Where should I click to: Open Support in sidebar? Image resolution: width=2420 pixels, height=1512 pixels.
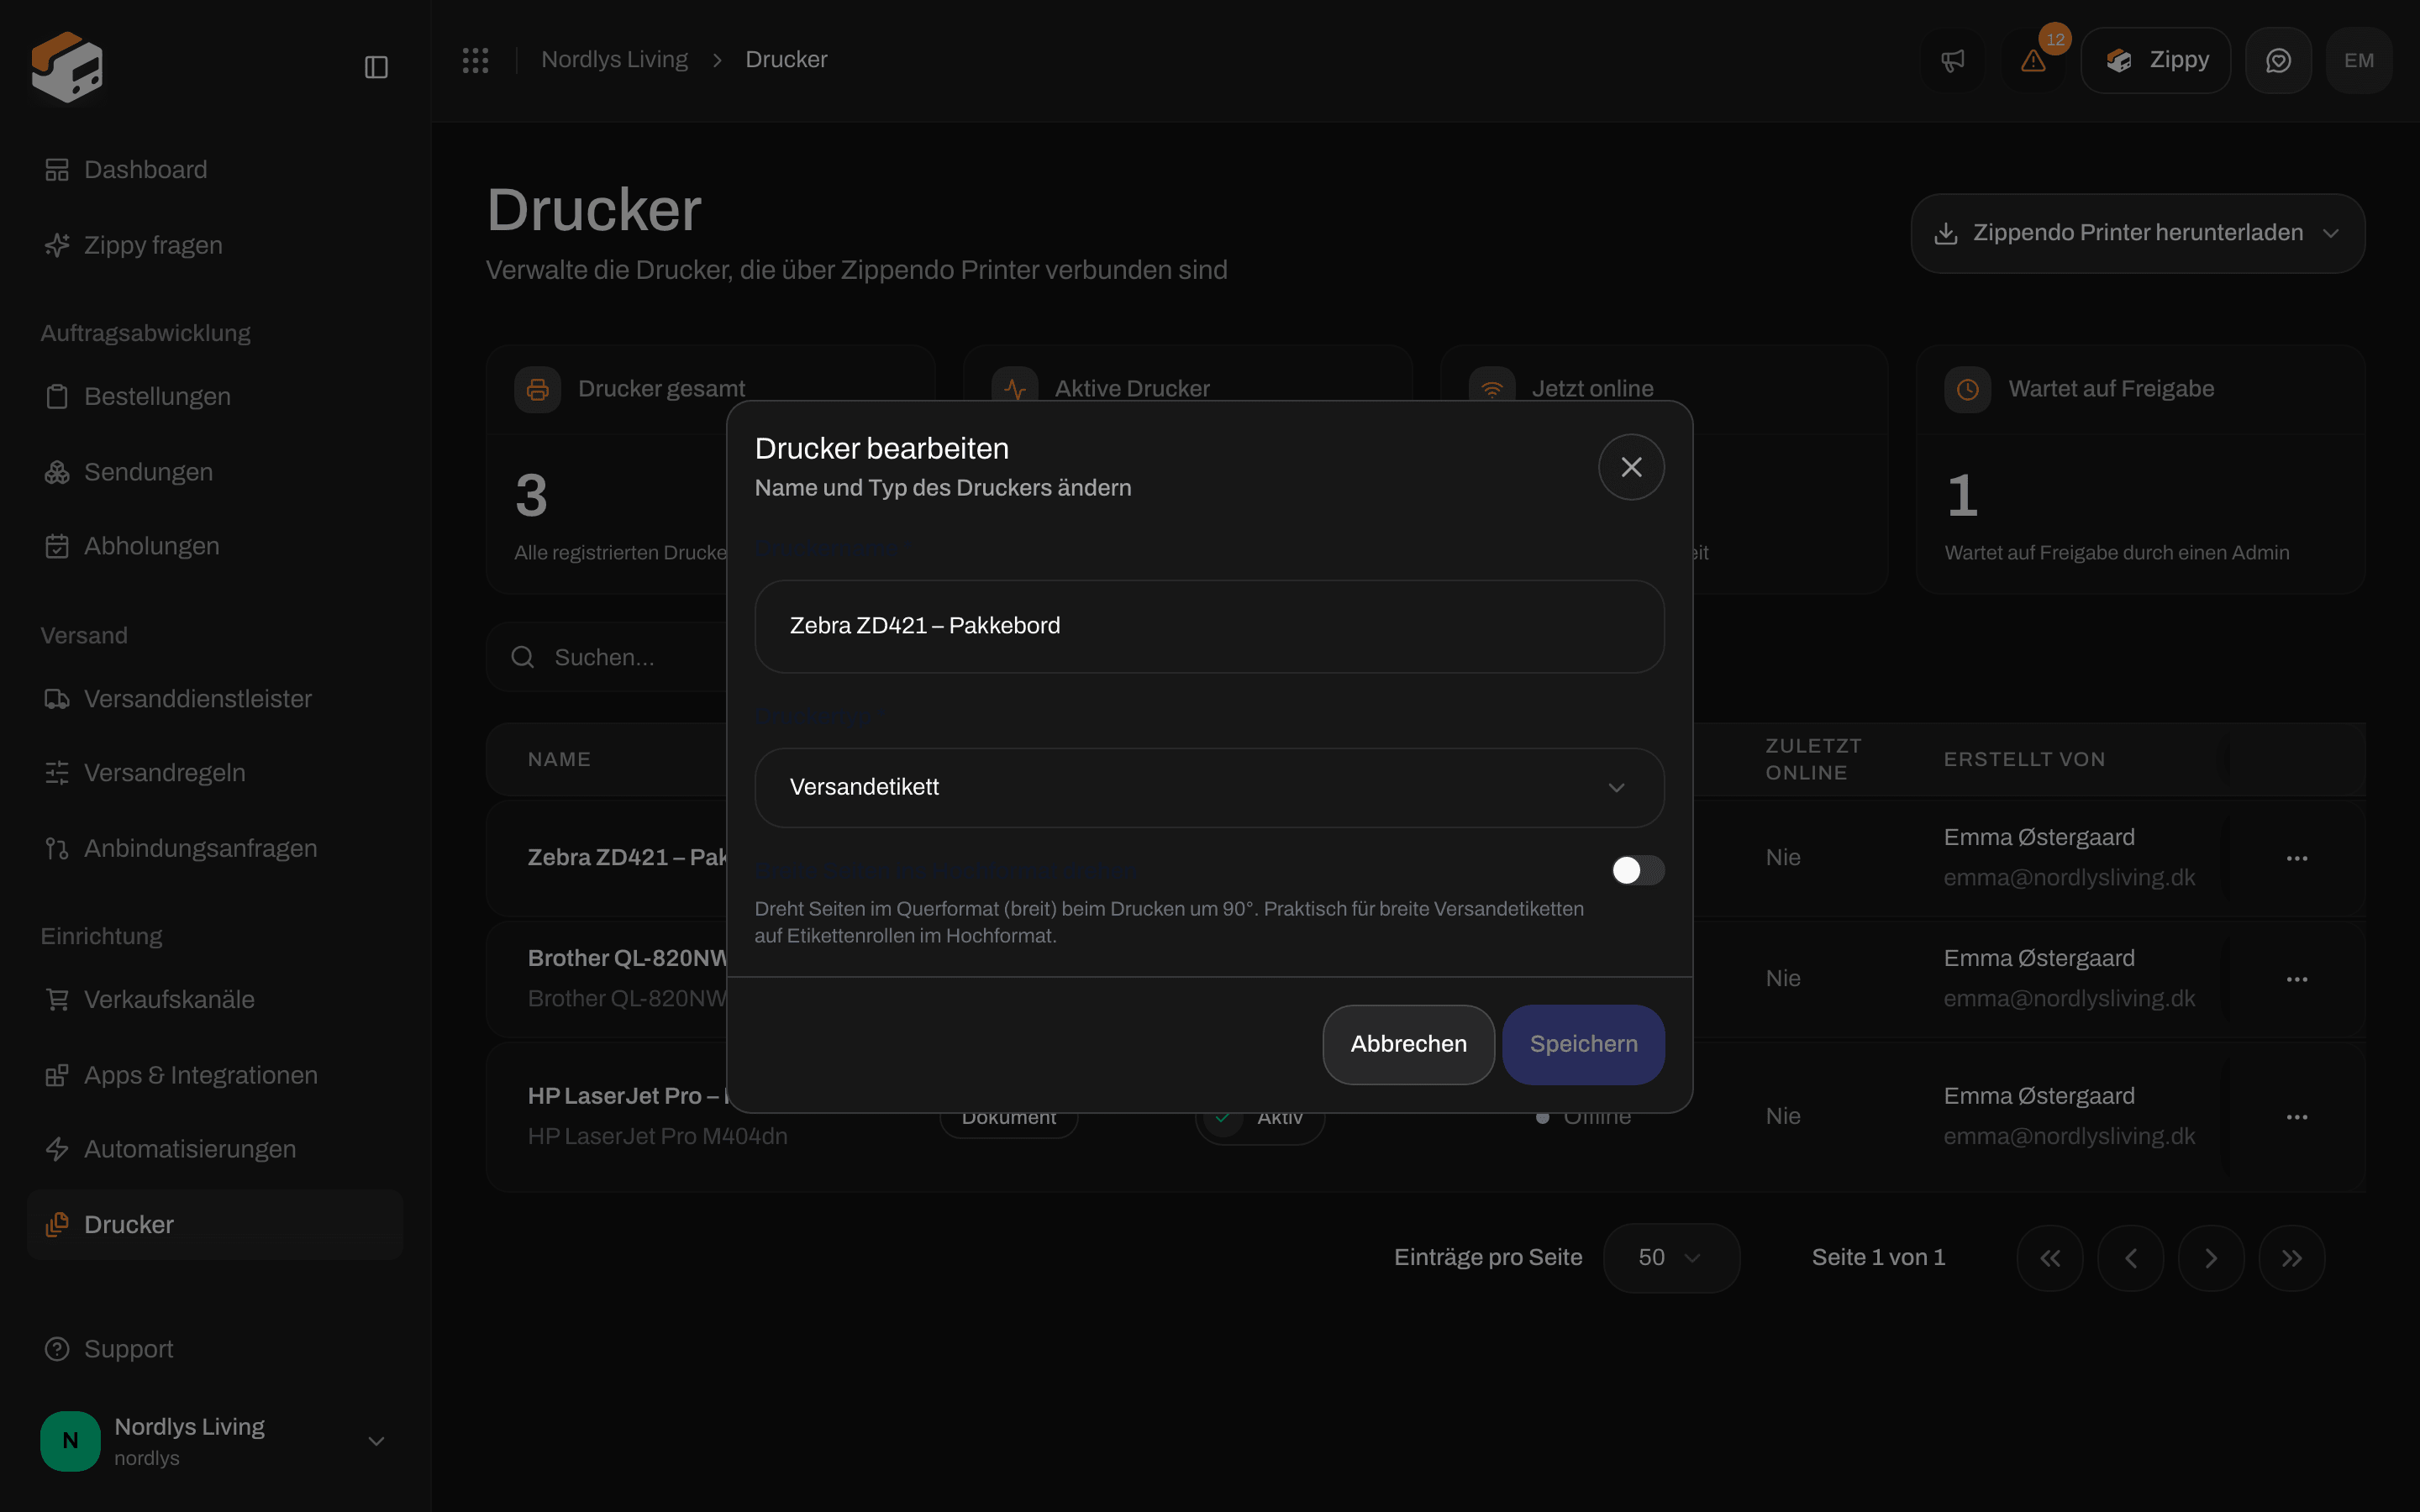(x=215, y=1349)
